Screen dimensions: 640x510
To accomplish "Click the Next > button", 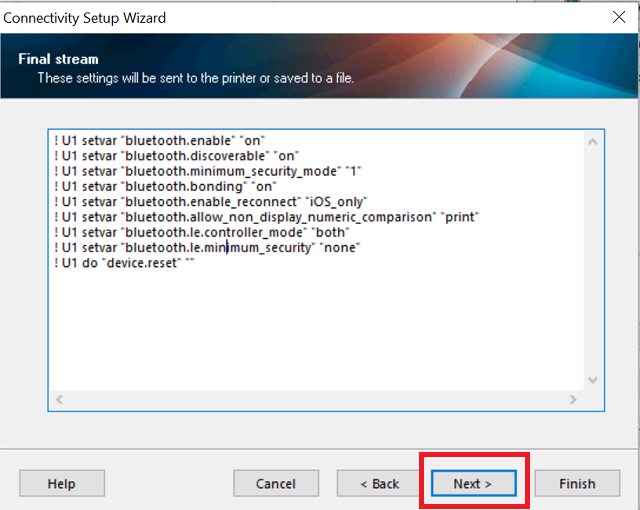I will (x=473, y=484).
